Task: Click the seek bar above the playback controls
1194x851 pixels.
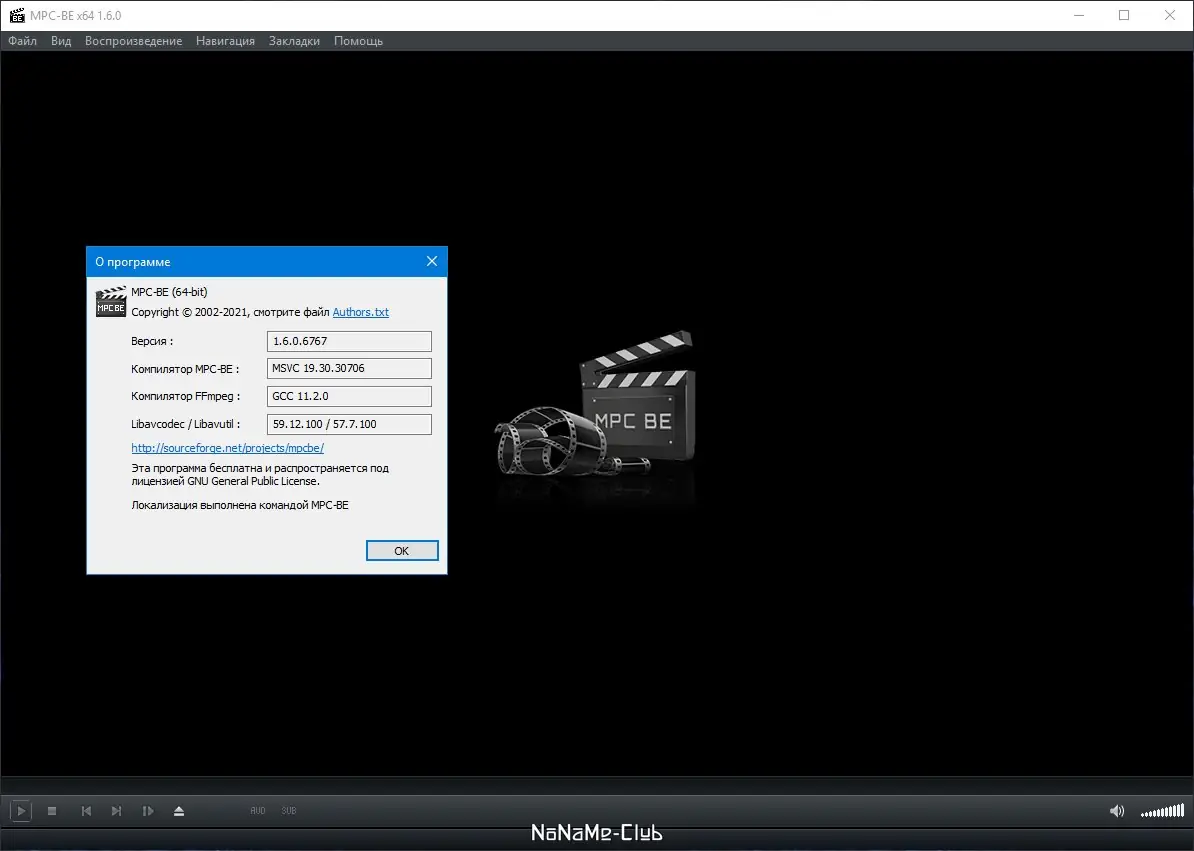Action: tap(597, 786)
